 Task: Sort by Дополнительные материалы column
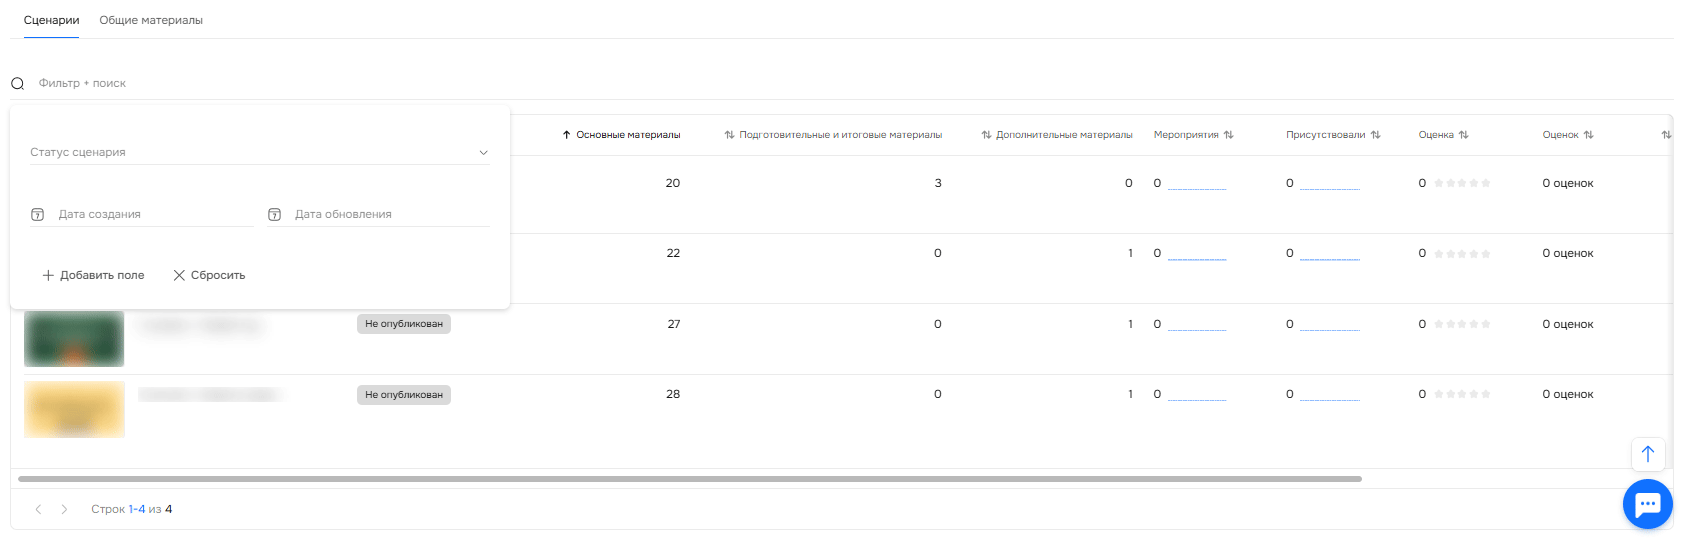tap(1057, 135)
